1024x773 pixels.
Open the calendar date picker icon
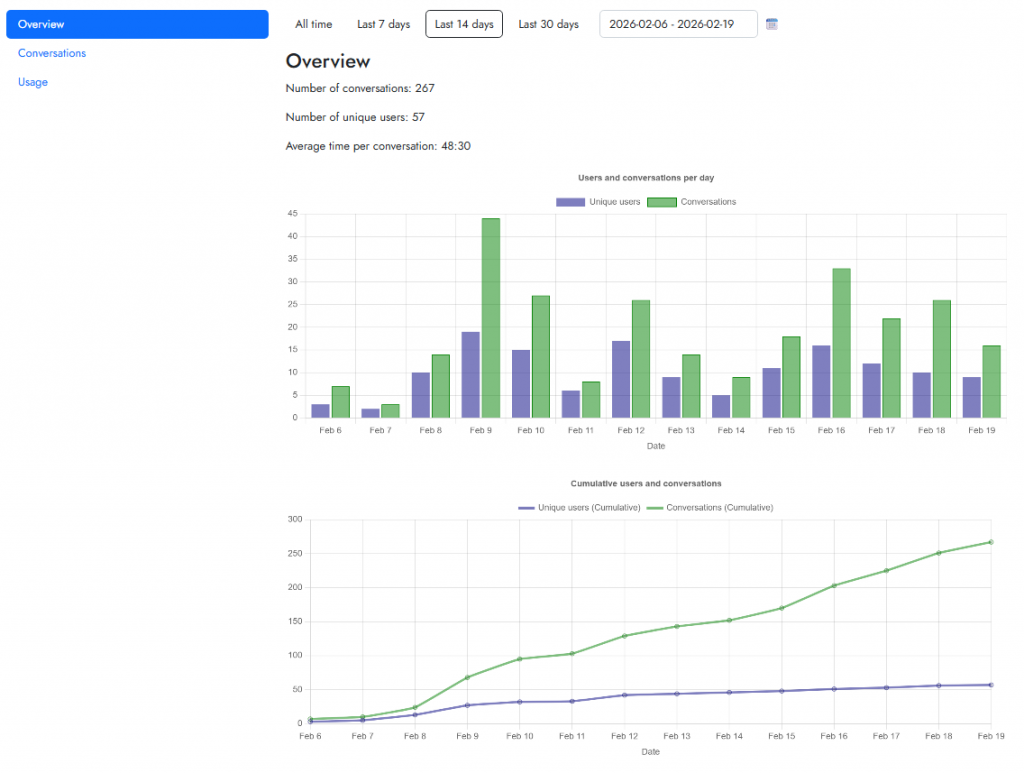click(x=772, y=24)
